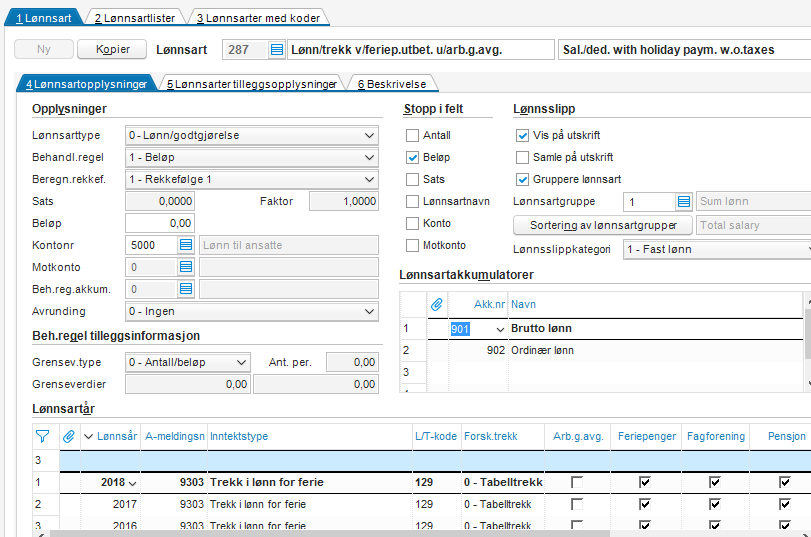Click the horizontal scrollbar under Lønnsartår grid

point(330,533)
